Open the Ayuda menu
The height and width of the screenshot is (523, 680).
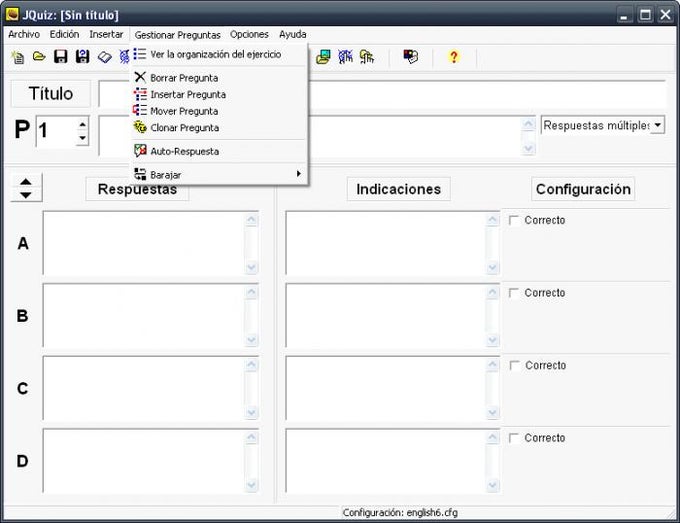click(293, 34)
